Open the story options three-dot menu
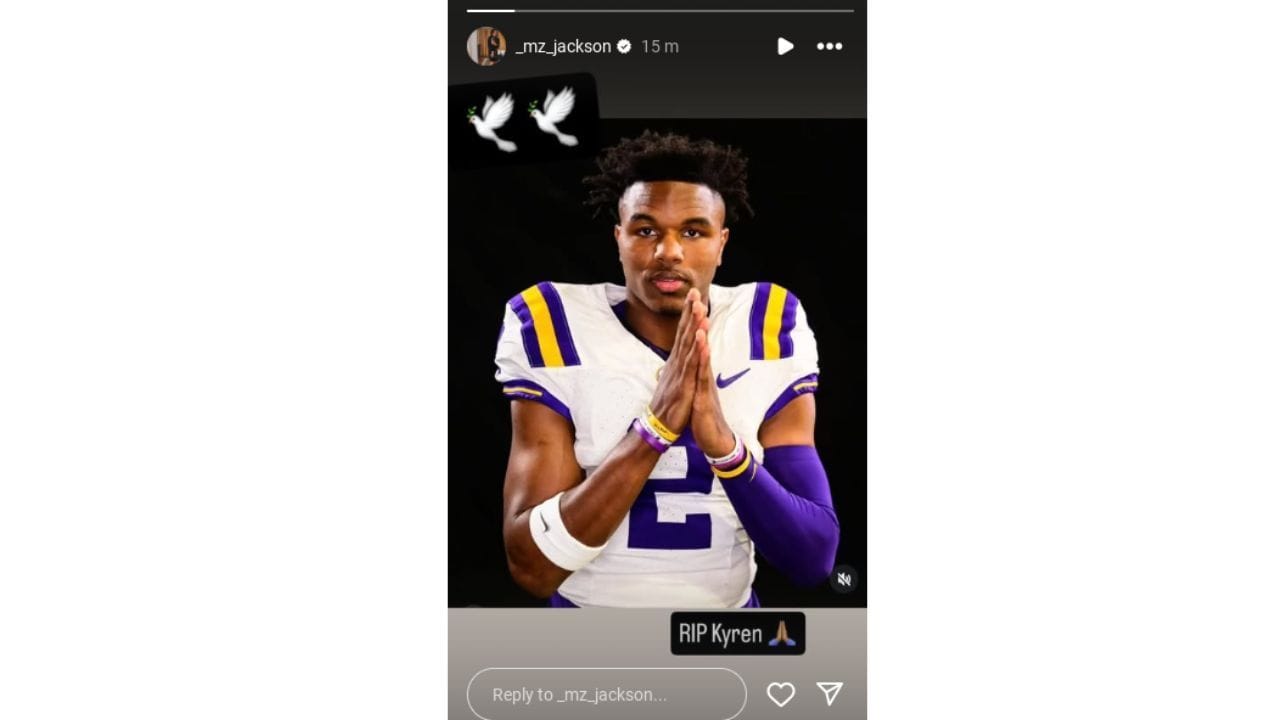This screenshot has width=1280, height=720. pyautogui.click(x=829, y=47)
